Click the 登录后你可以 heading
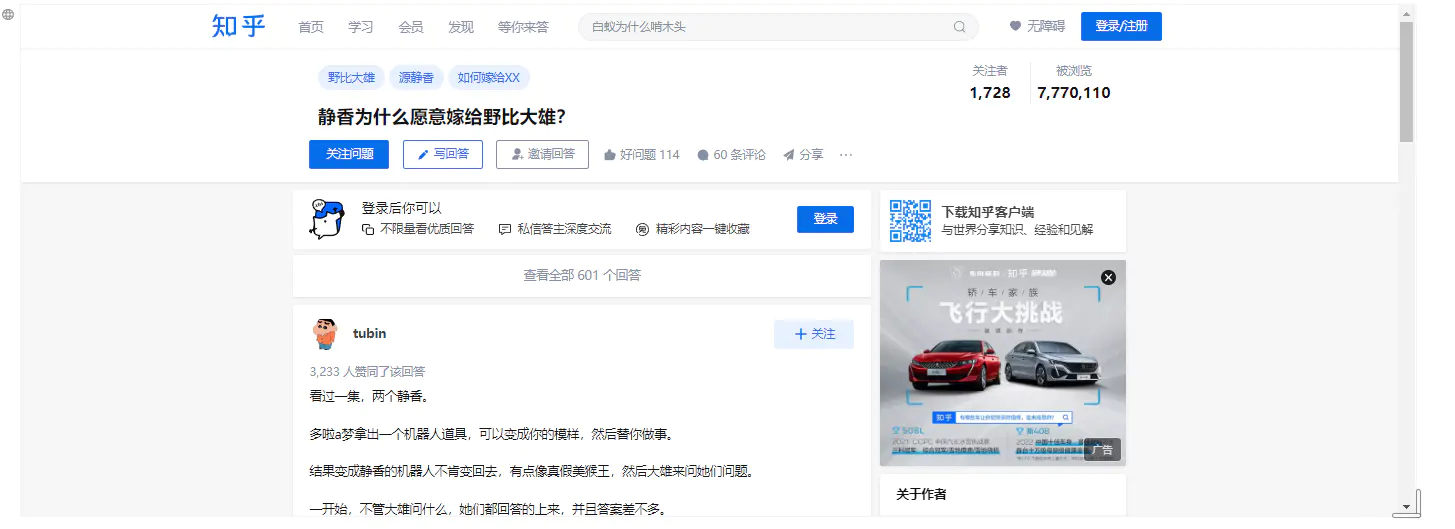The width and height of the screenshot is (1455, 529). pyautogui.click(x=402, y=208)
